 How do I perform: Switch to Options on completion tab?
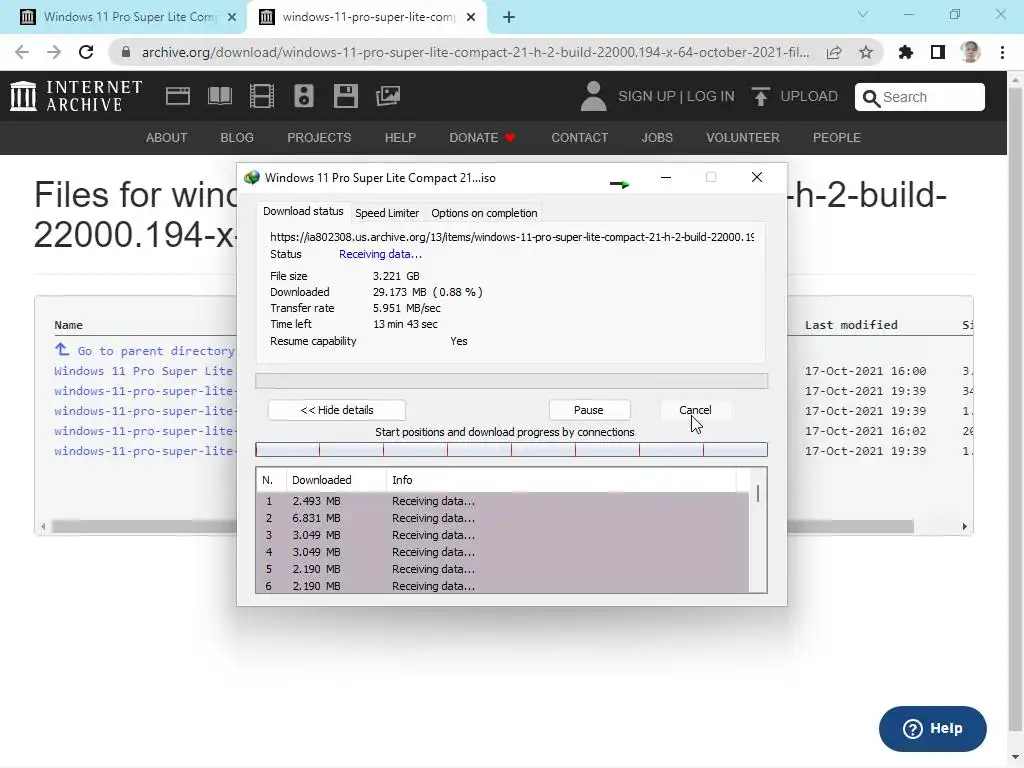(x=484, y=213)
